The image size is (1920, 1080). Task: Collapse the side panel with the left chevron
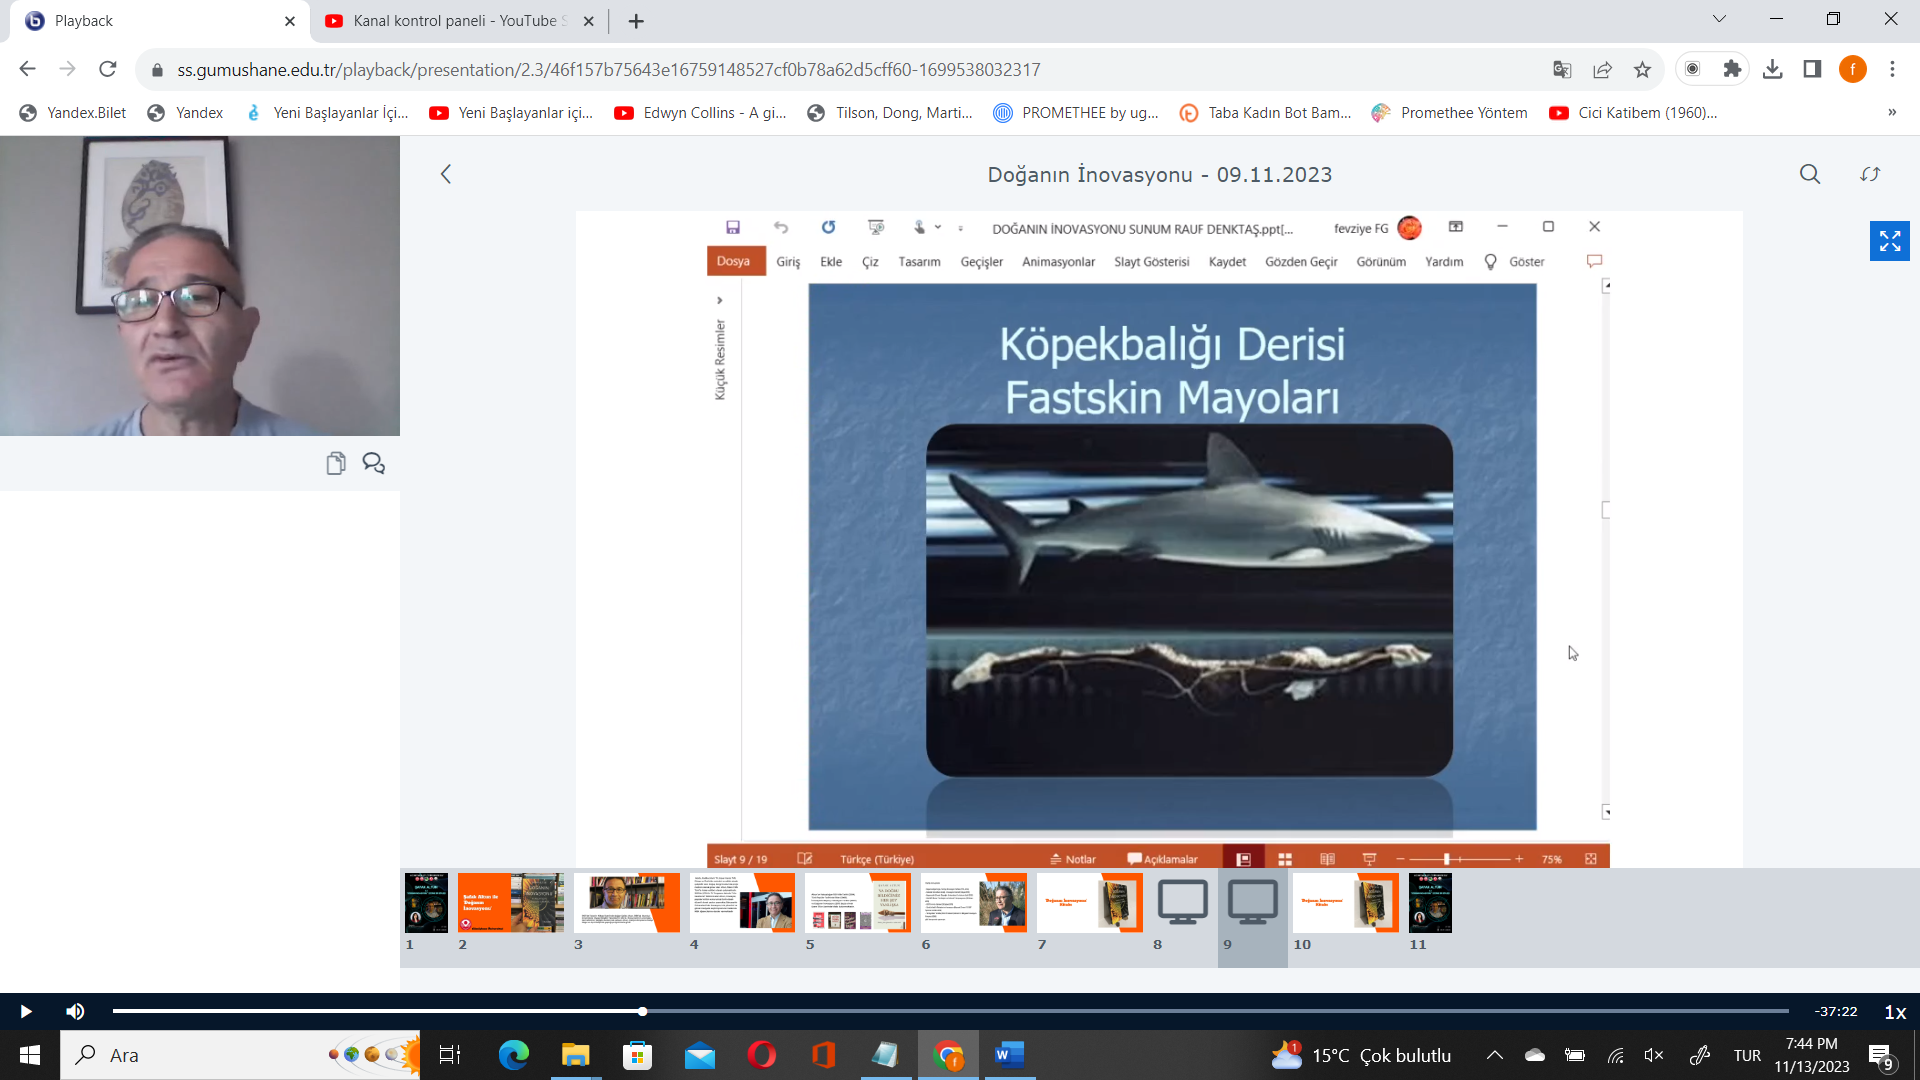pos(446,174)
